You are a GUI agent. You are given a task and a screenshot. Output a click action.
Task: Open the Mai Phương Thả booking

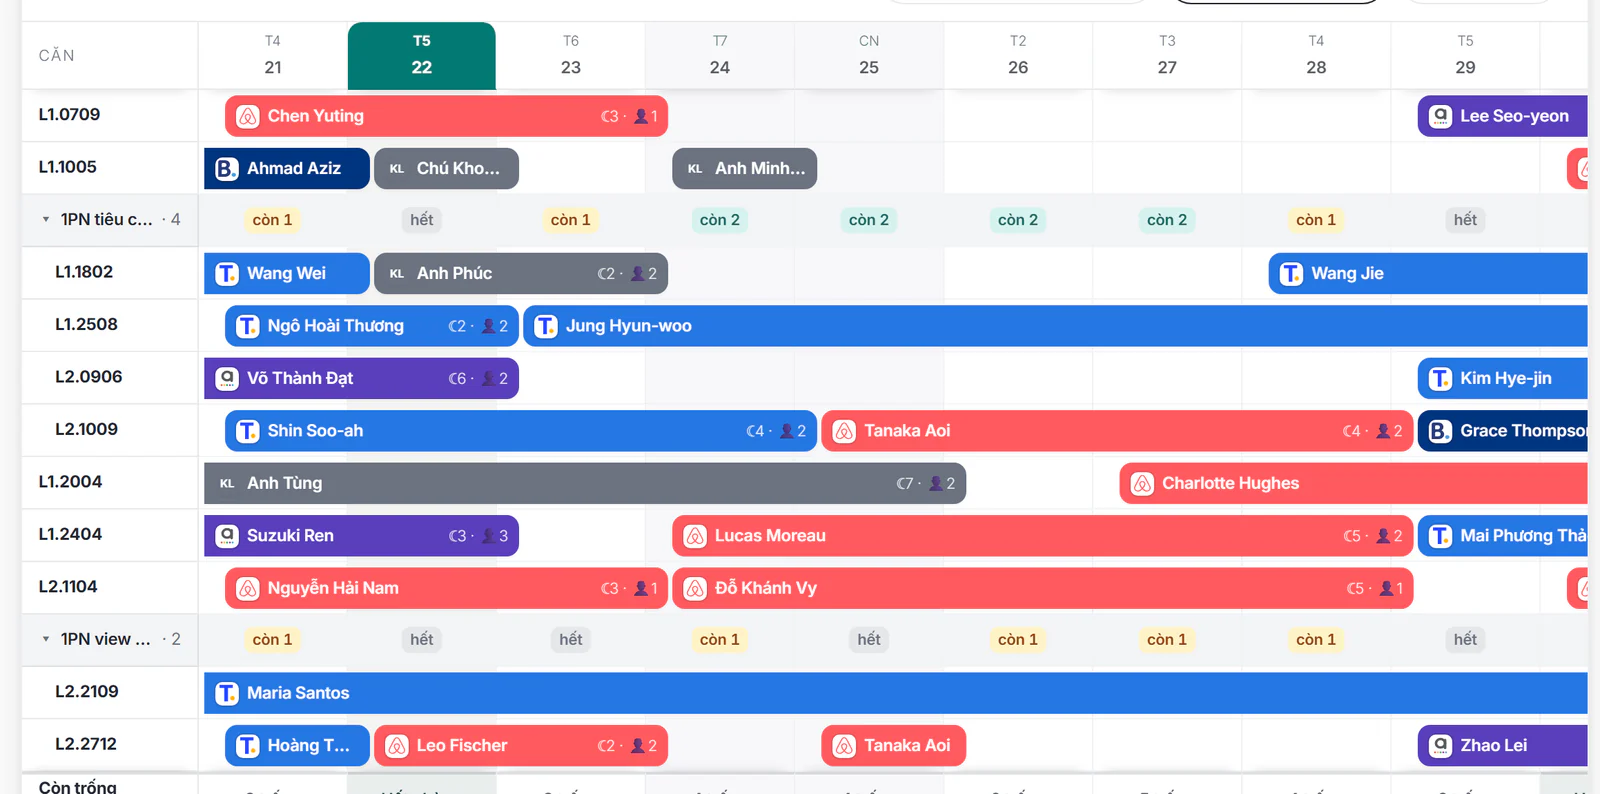pyautogui.click(x=1502, y=536)
